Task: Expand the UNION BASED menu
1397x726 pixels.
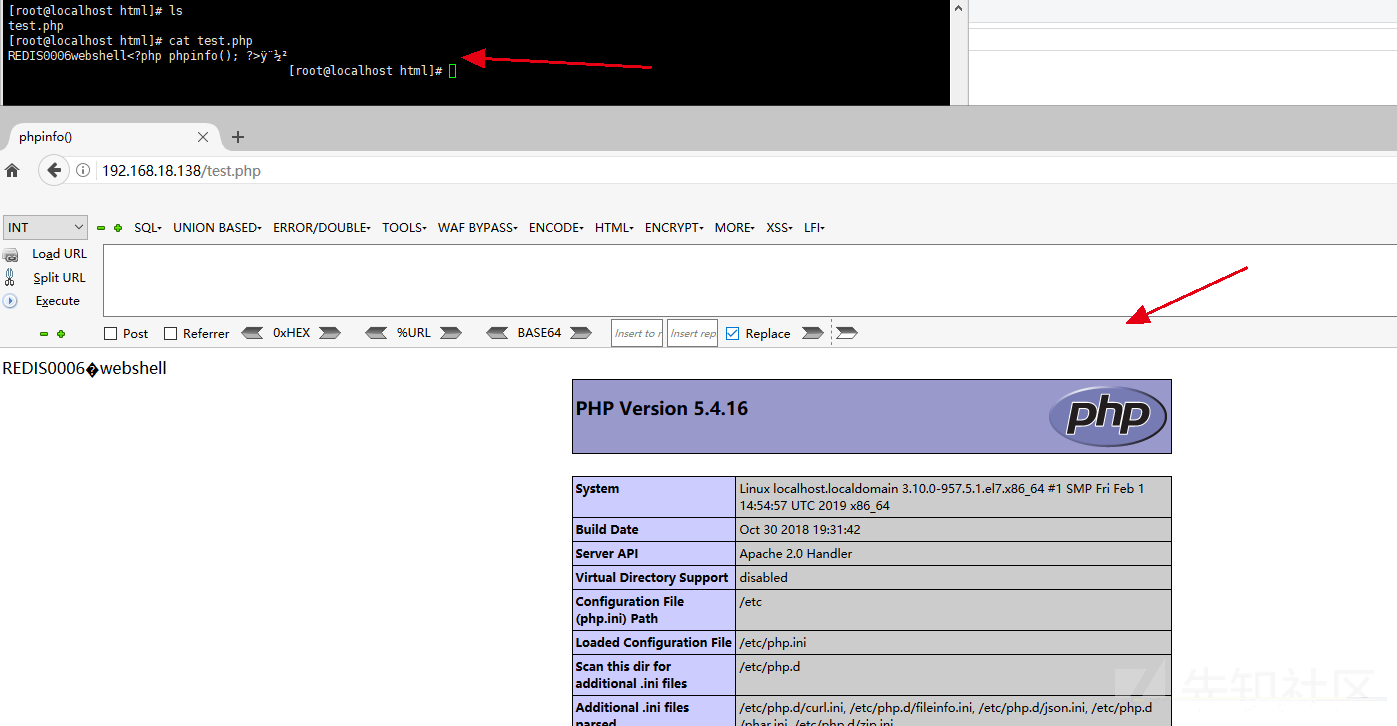Action: [217, 228]
